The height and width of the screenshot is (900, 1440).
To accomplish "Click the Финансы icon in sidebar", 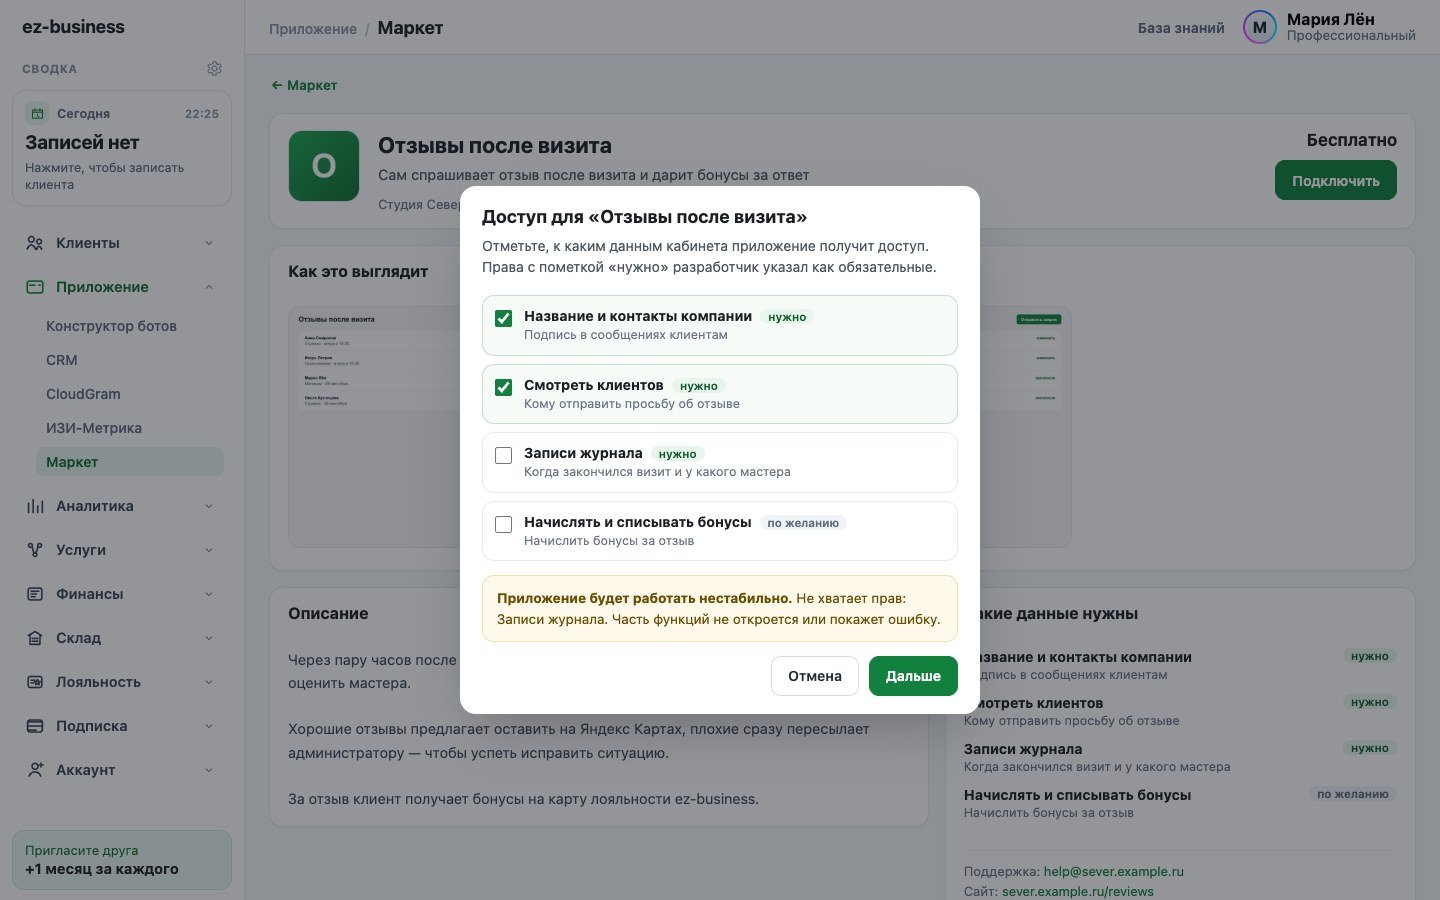I will tap(35, 594).
